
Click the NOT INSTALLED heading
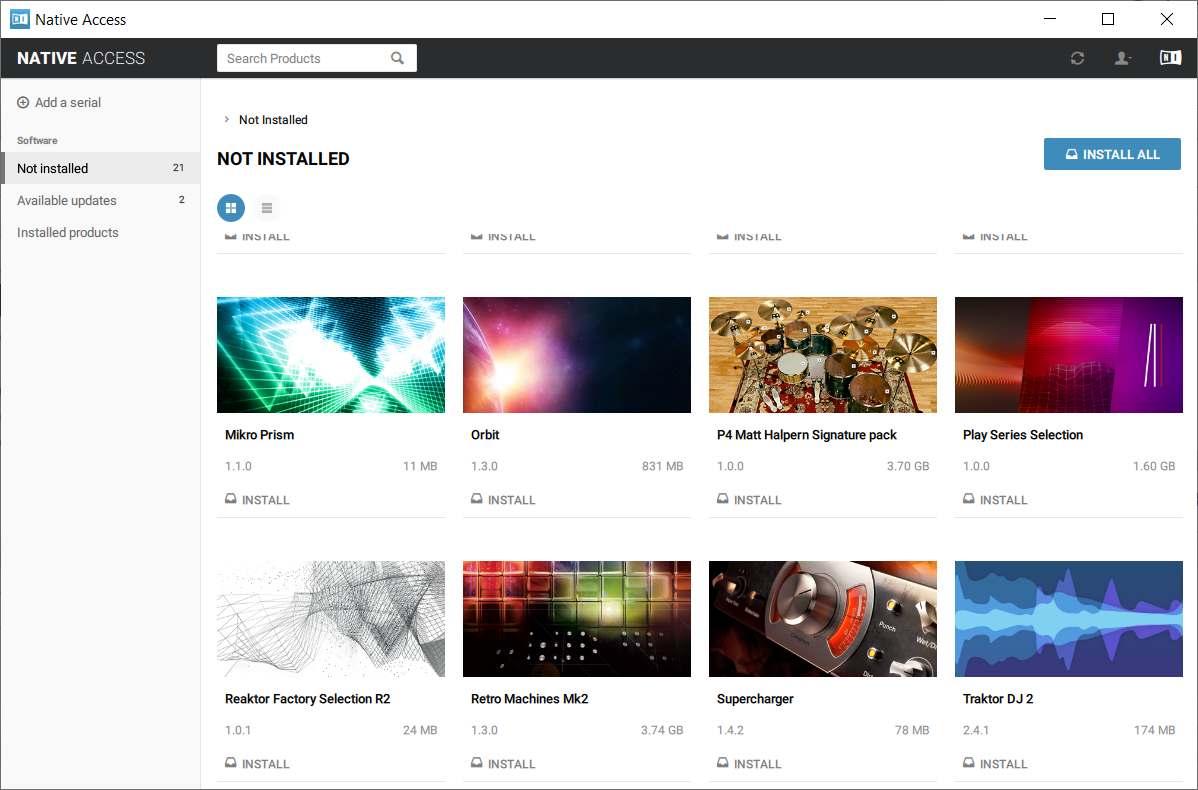[283, 159]
